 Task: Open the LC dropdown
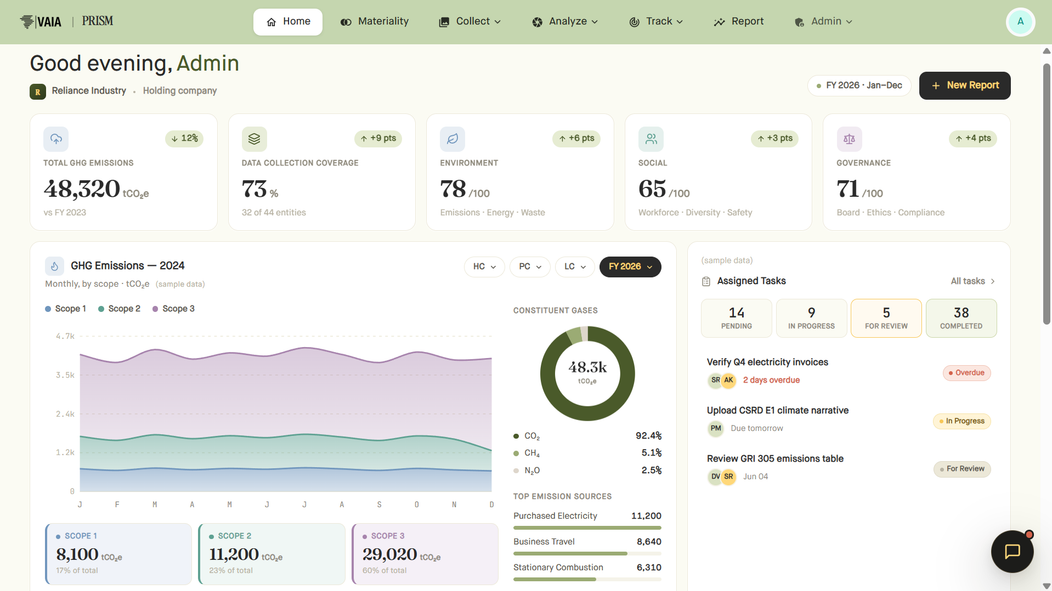point(575,267)
